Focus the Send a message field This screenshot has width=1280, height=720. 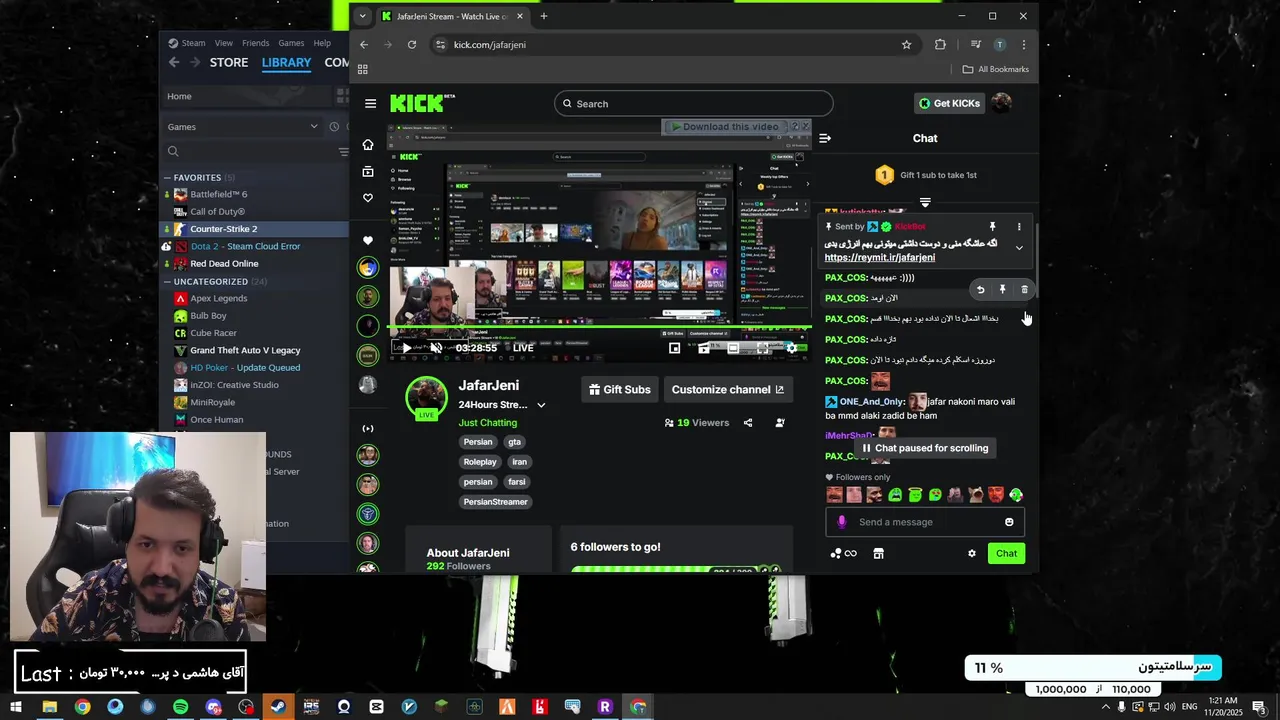coord(925,522)
